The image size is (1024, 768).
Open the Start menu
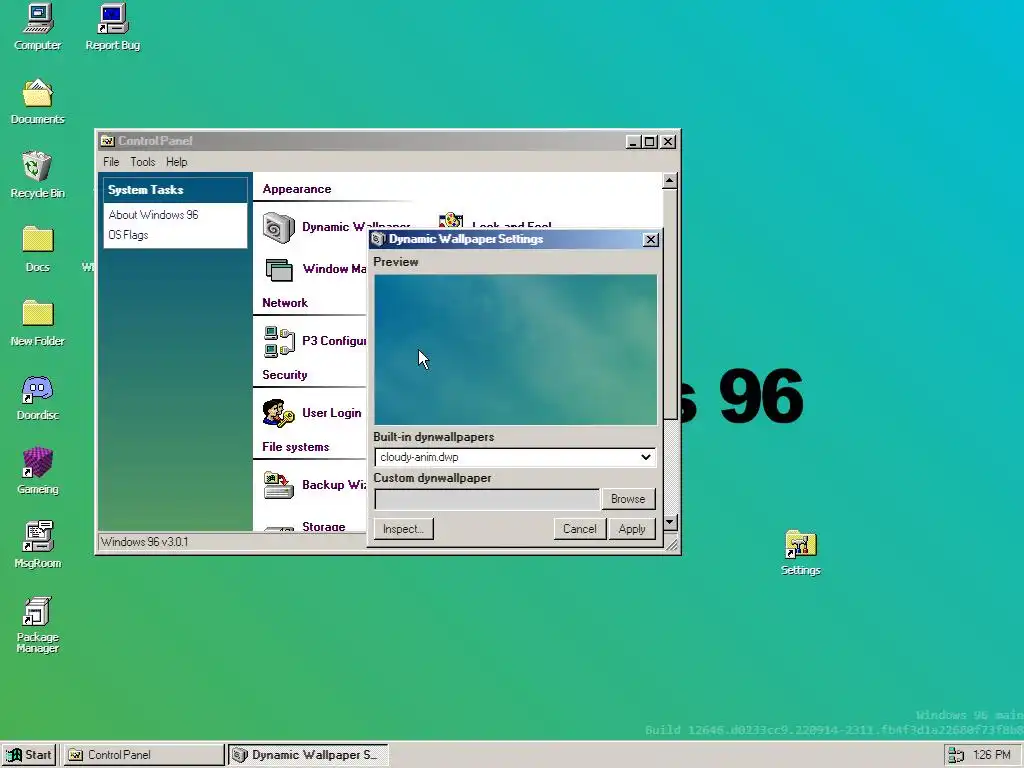pyautogui.click(x=29, y=755)
